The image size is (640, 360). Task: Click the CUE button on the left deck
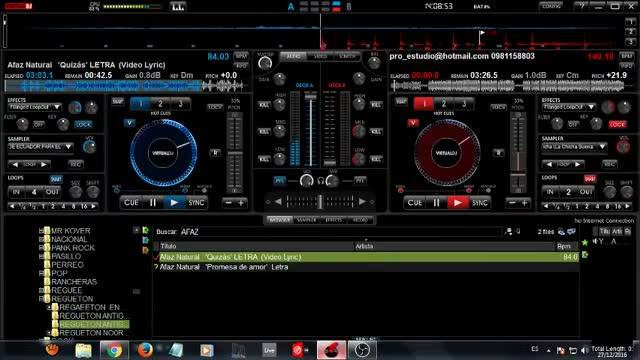(x=131, y=202)
